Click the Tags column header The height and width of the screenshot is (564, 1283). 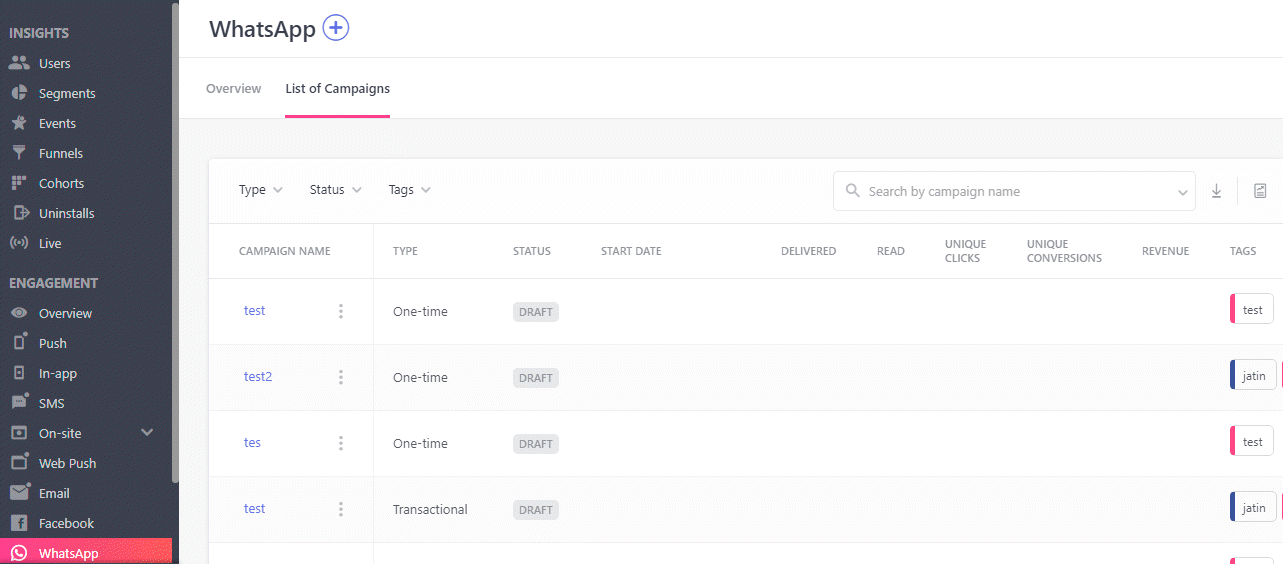[x=1243, y=251]
